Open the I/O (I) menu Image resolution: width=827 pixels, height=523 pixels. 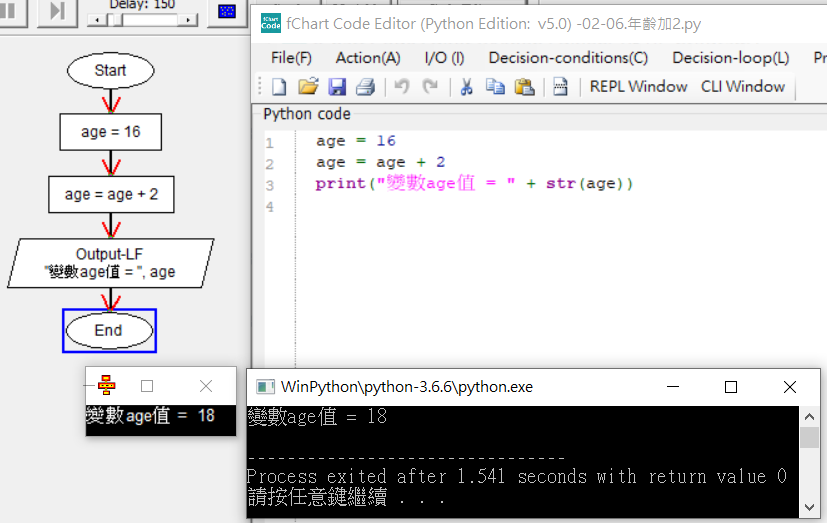pos(444,57)
